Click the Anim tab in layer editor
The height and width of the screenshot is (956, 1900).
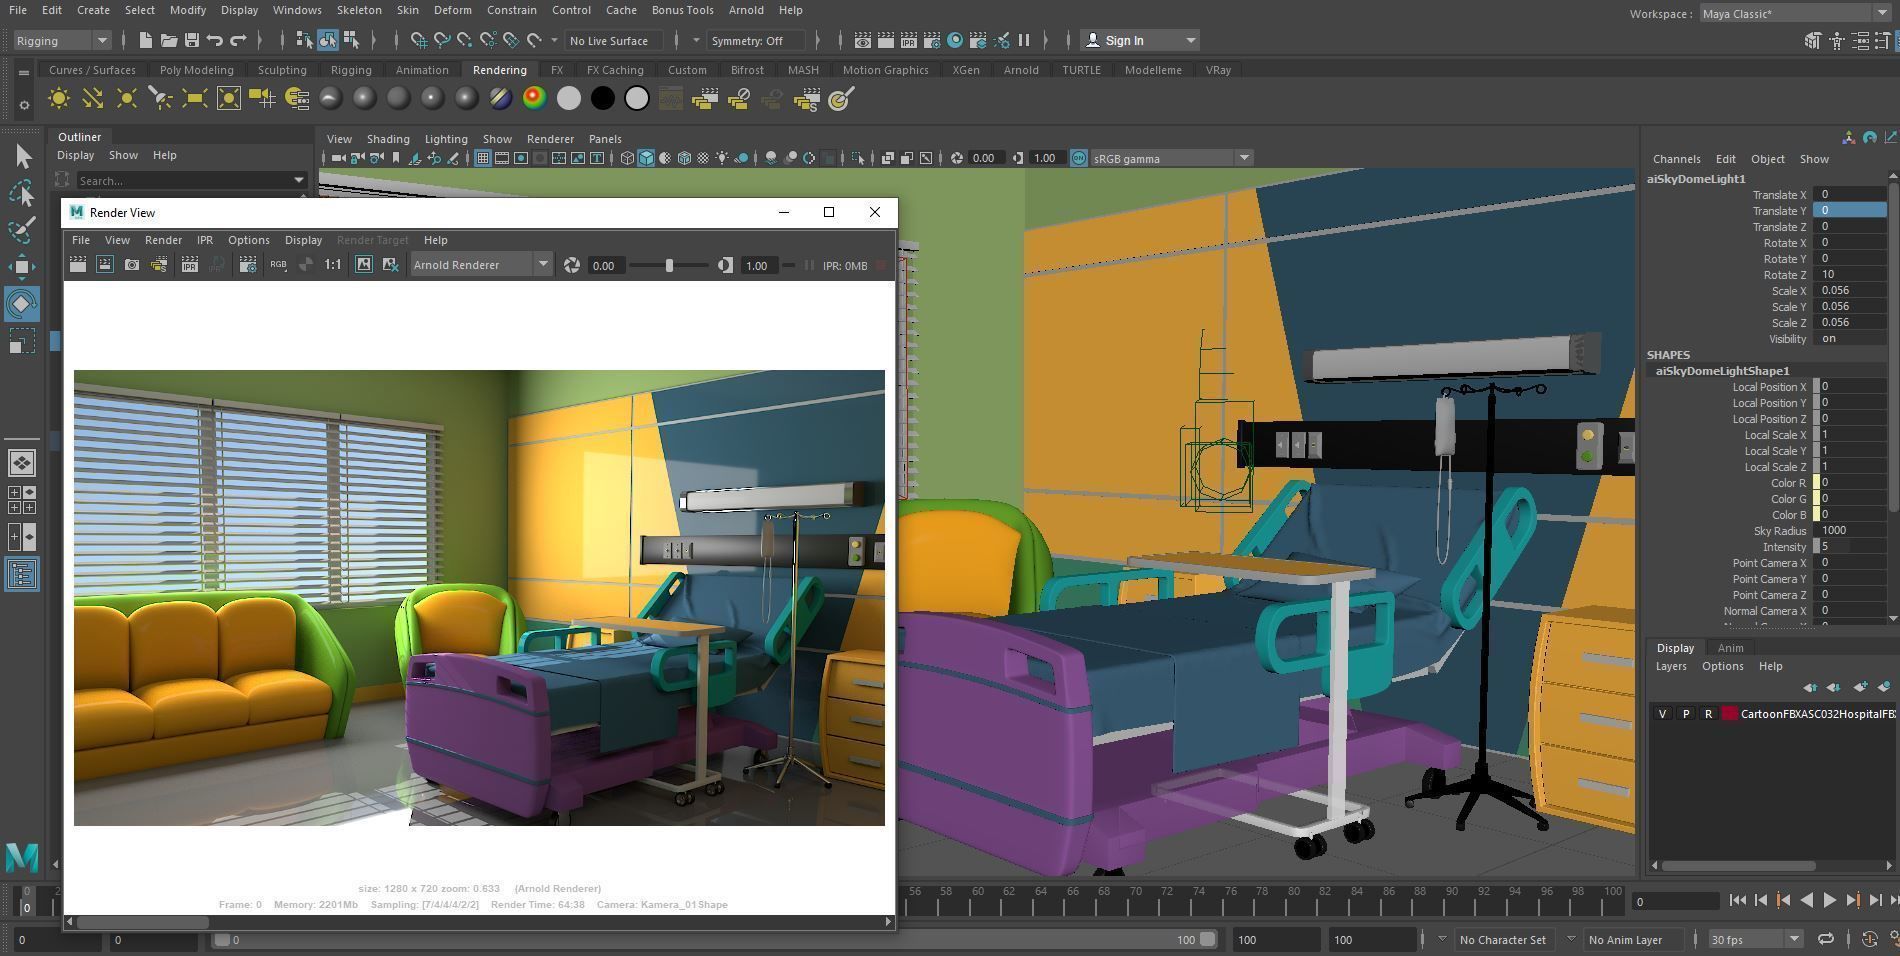1730,648
